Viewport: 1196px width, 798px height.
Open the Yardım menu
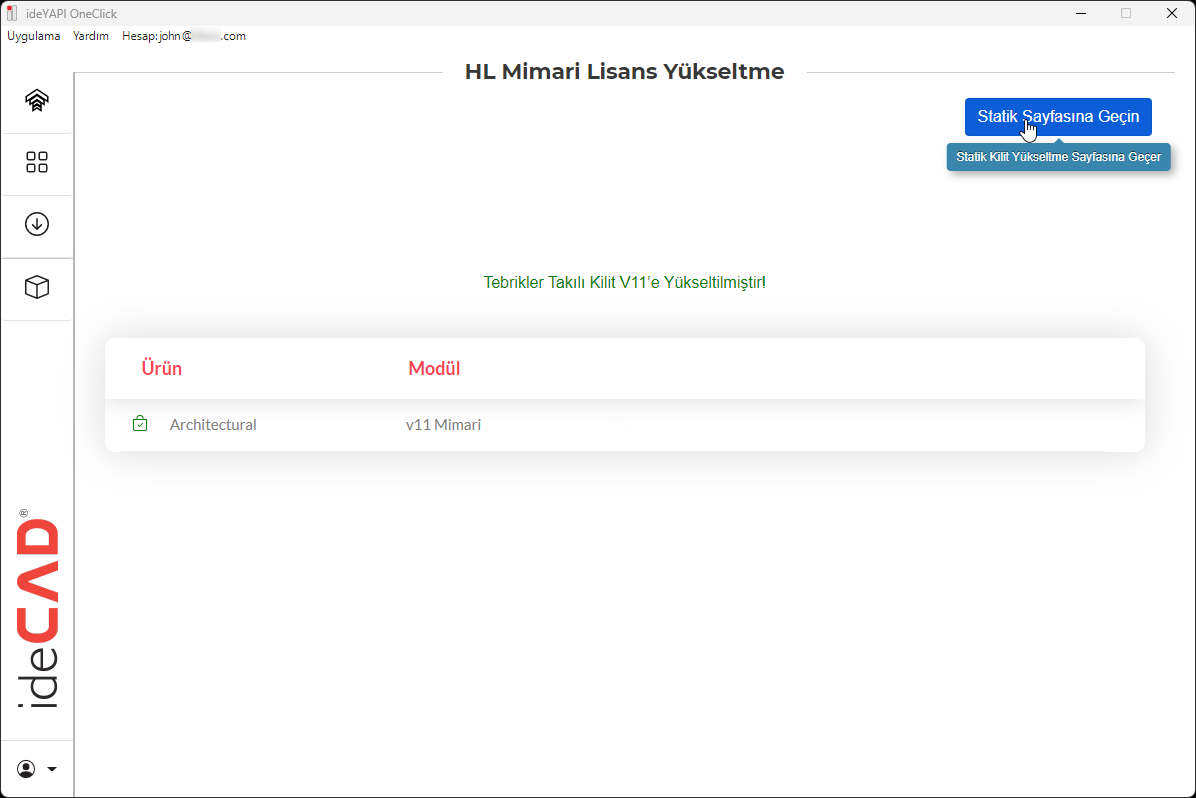coord(91,36)
